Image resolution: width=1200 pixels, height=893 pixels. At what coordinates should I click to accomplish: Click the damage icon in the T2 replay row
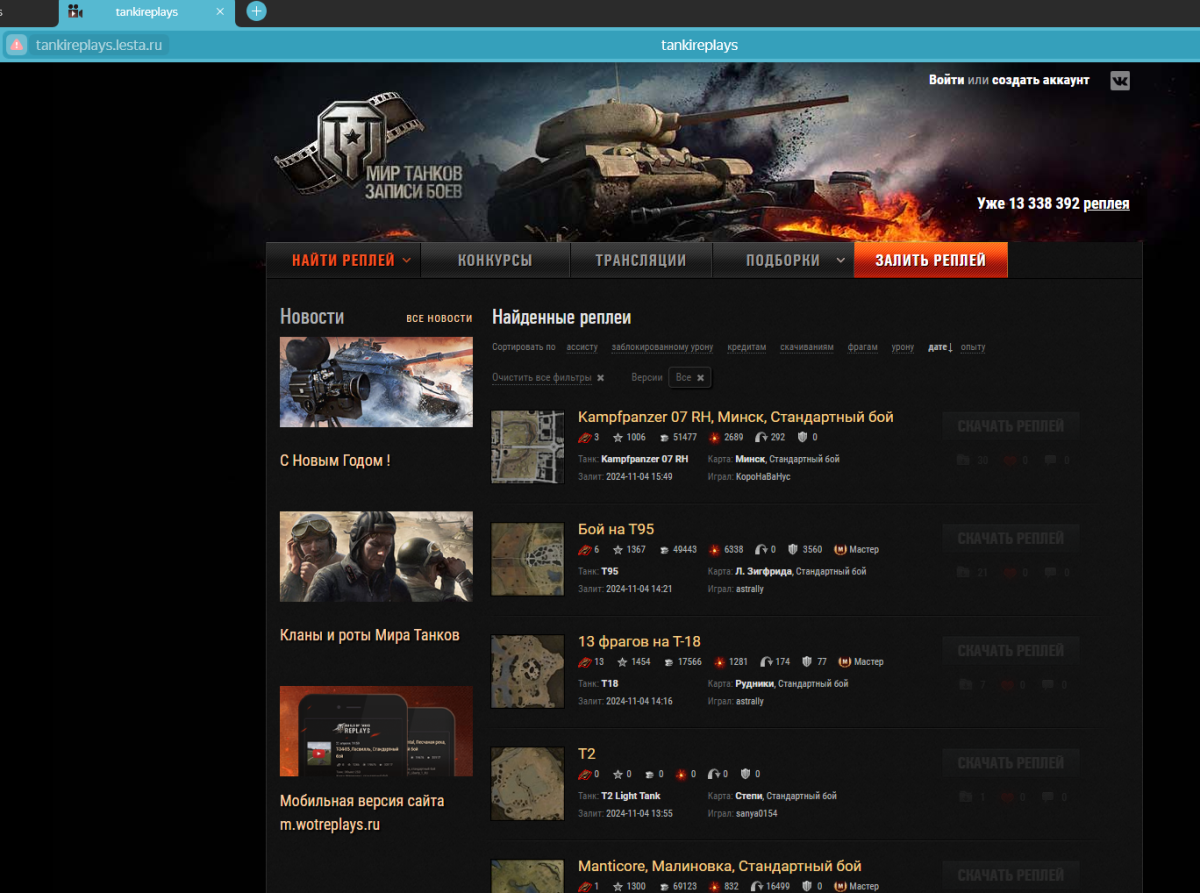click(x=681, y=774)
